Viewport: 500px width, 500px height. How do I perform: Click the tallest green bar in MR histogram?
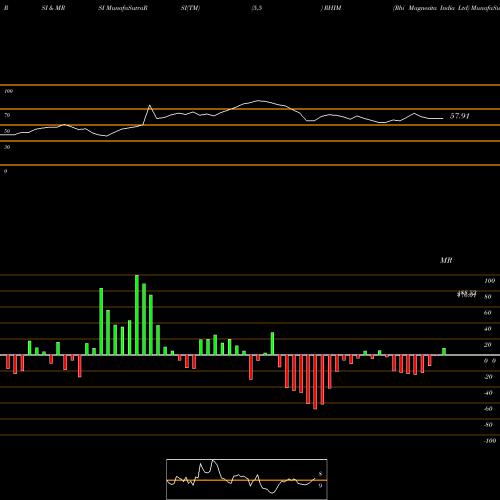[137, 315]
